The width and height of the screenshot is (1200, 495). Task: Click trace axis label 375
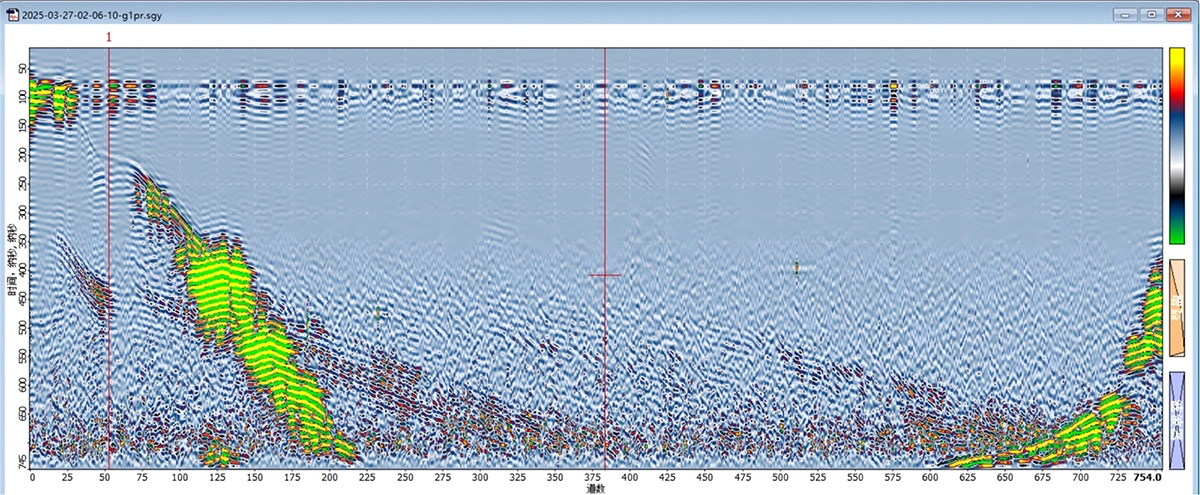pyautogui.click(x=593, y=478)
